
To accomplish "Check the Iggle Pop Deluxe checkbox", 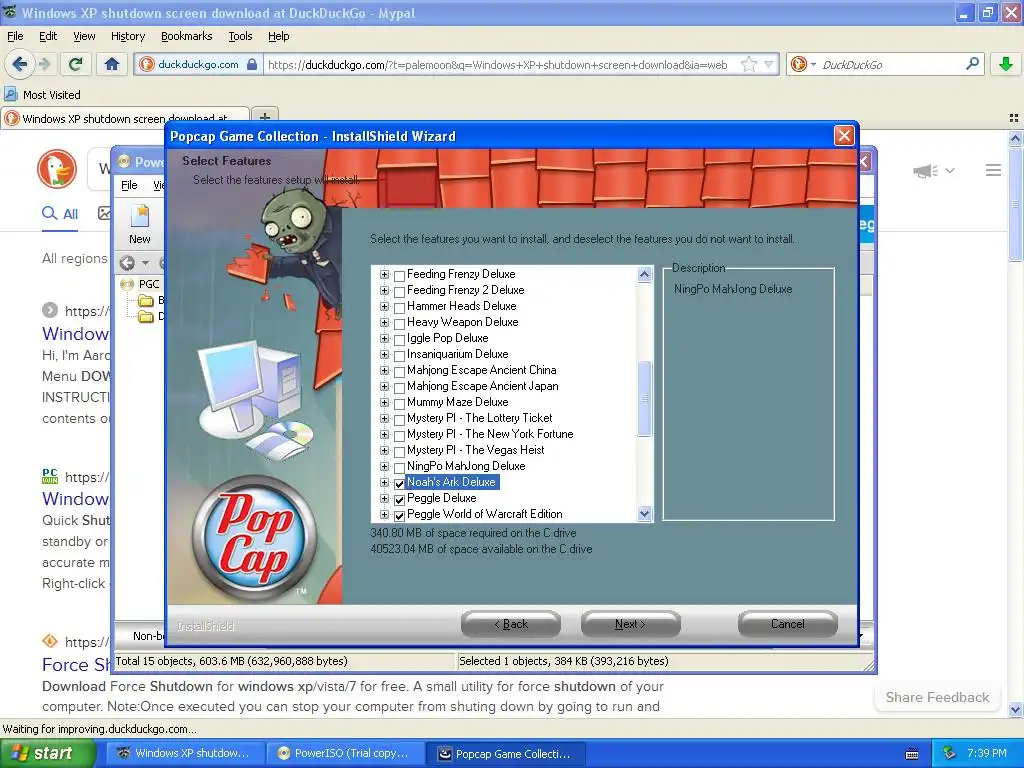I will (400, 339).
